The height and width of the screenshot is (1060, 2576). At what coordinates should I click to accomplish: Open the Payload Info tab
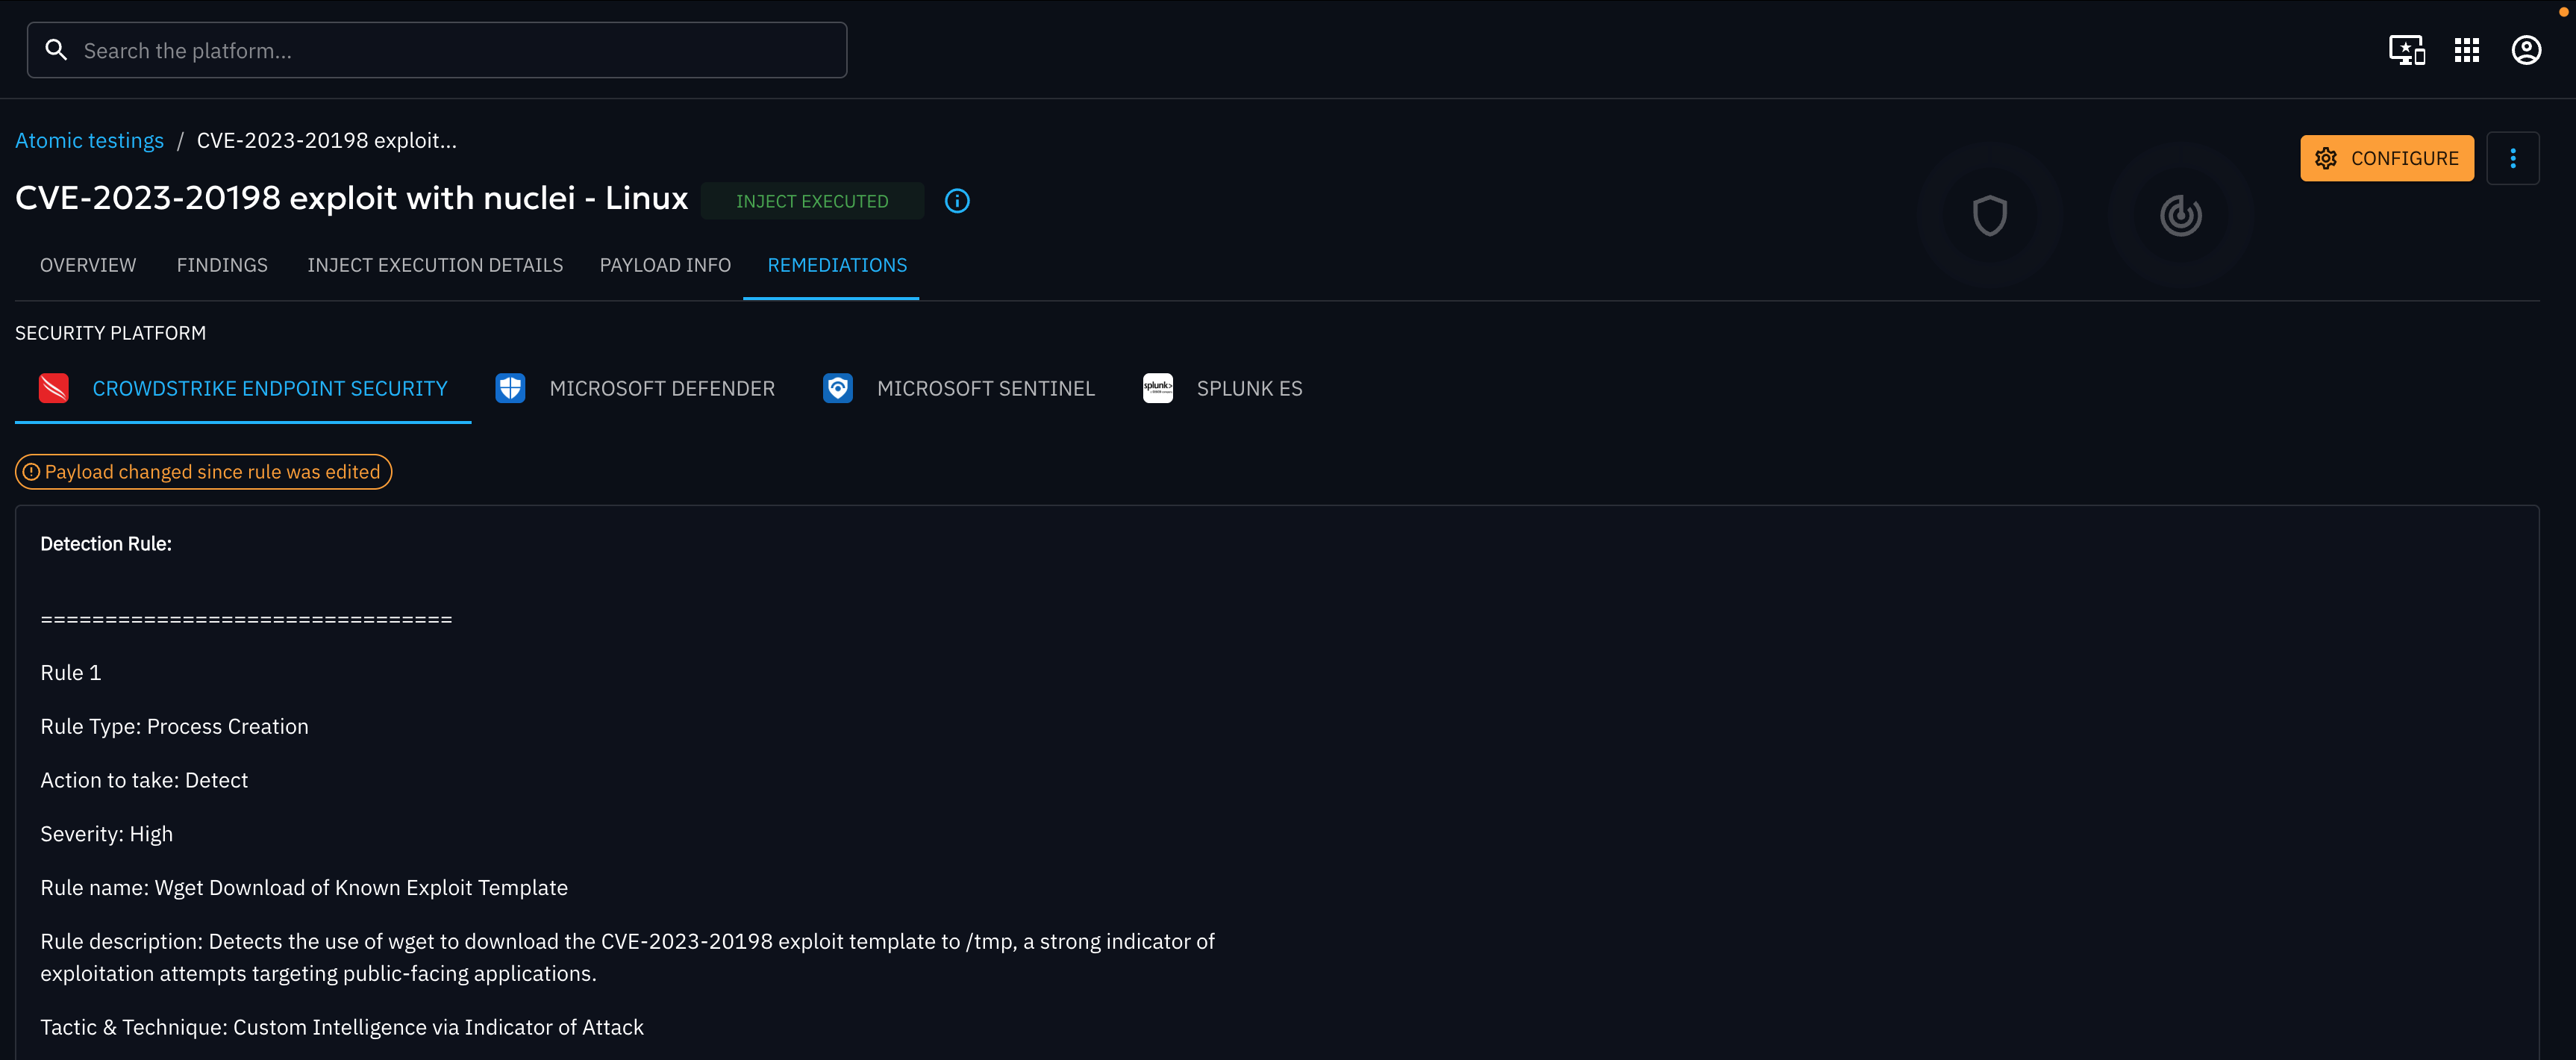coord(665,265)
